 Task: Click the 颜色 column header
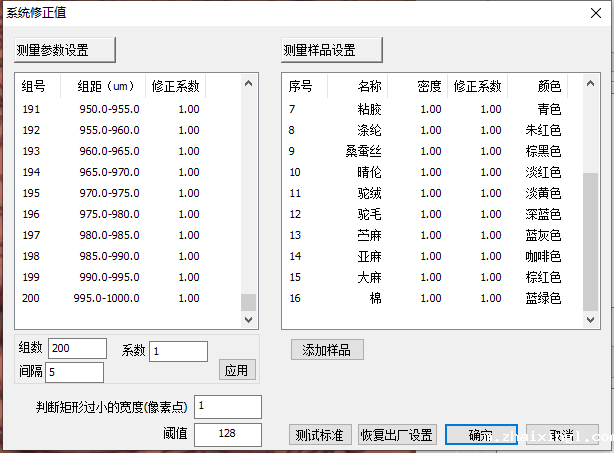coord(549,86)
